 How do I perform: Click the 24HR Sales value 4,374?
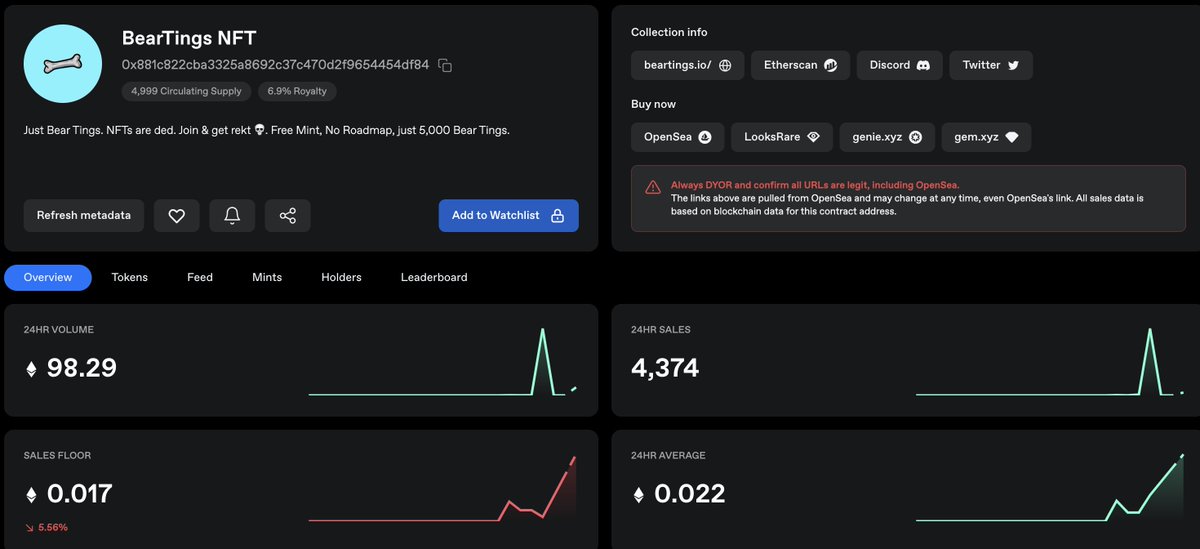click(x=665, y=368)
